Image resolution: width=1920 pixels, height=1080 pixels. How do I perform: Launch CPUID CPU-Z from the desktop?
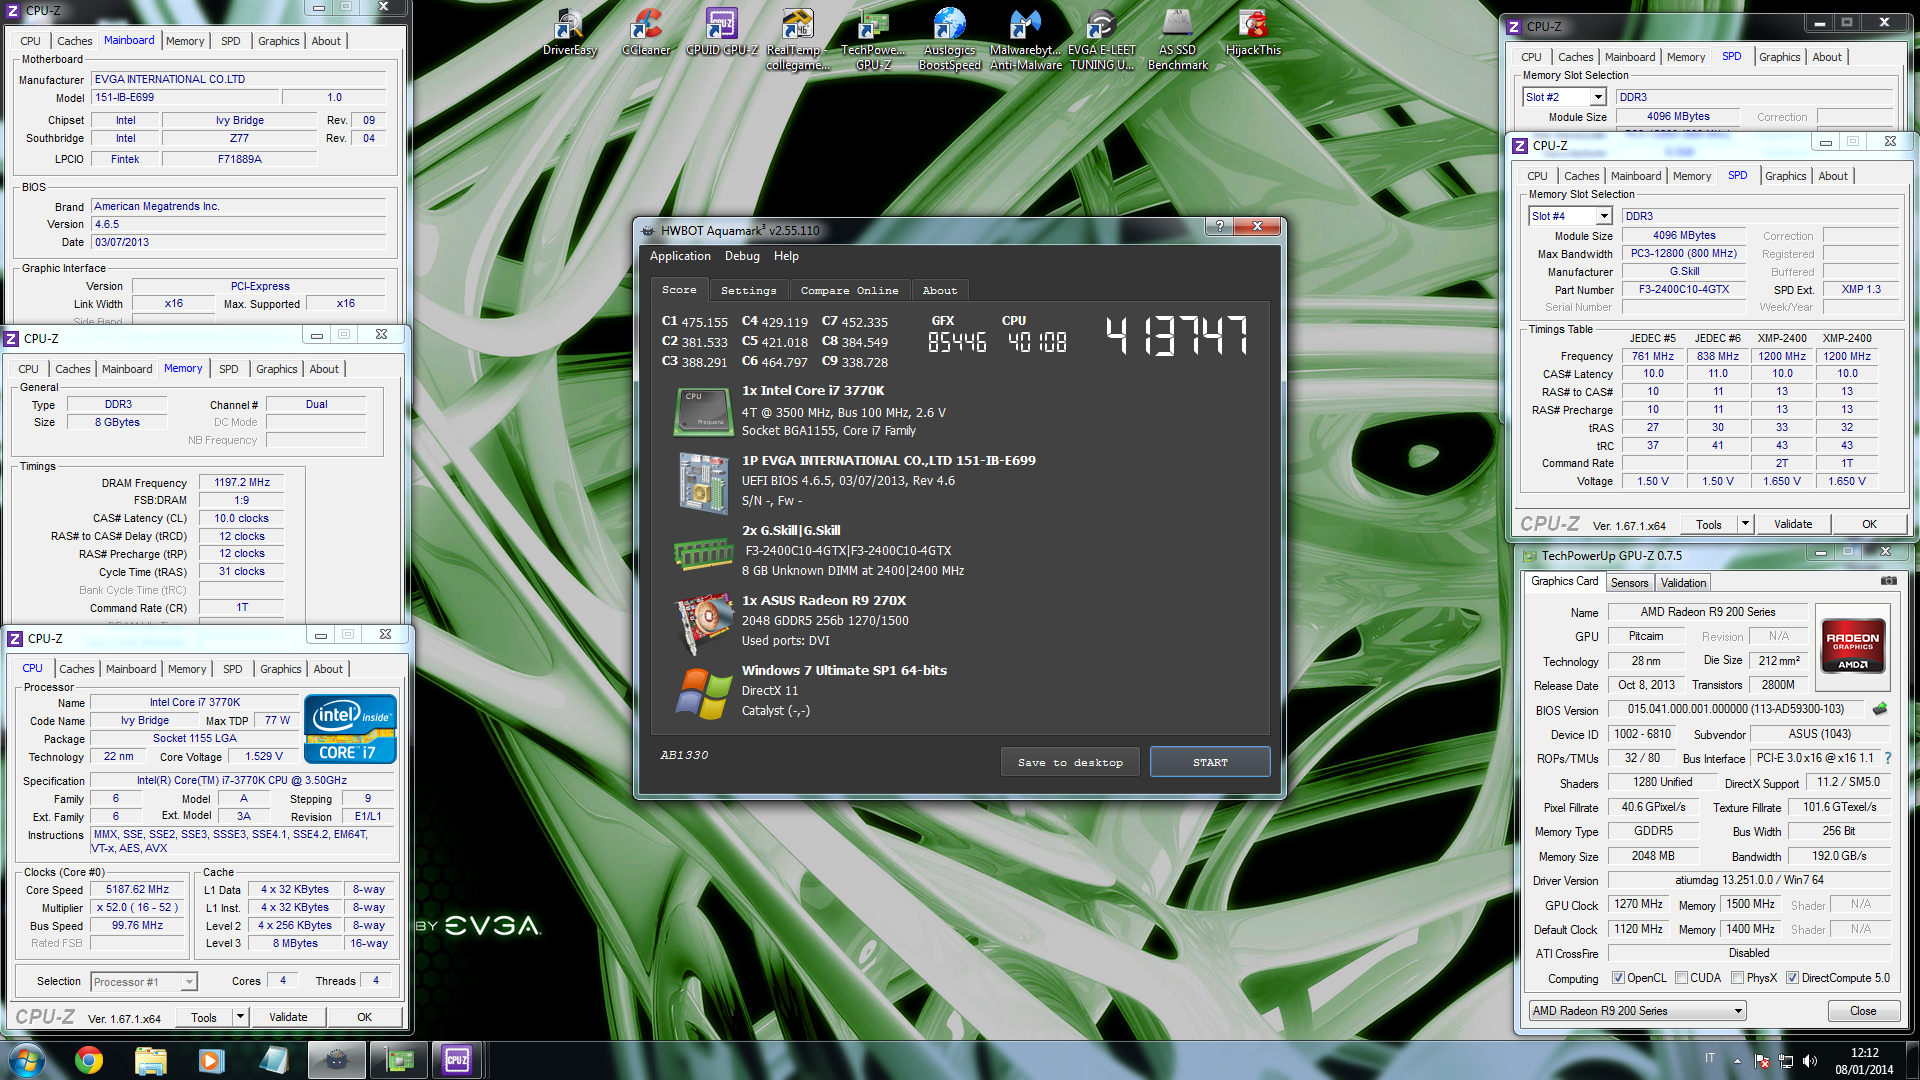(x=721, y=31)
